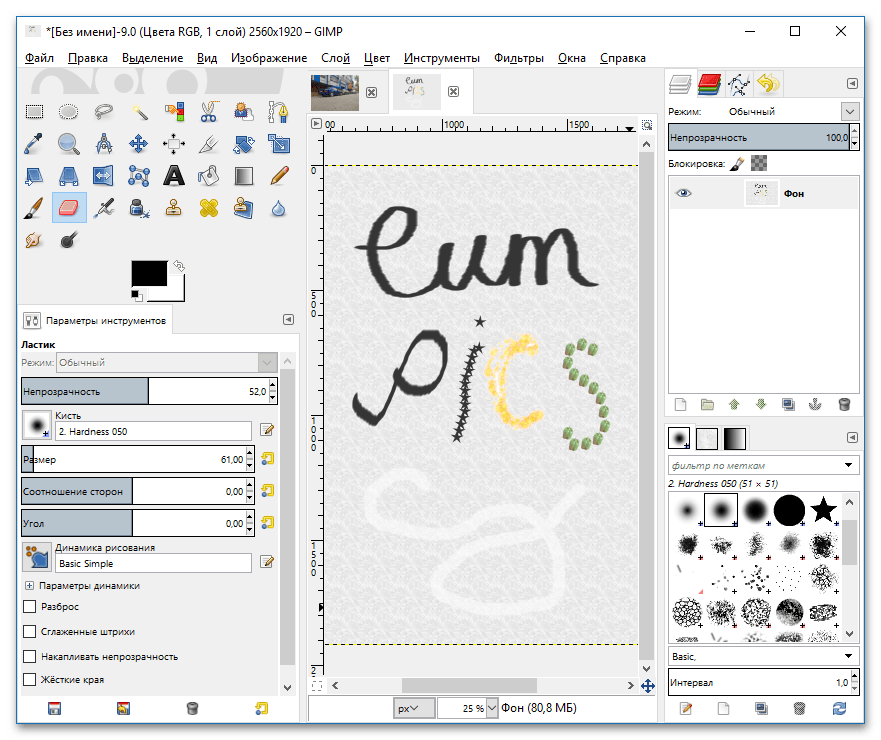The width and height of the screenshot is (881, 740).
Task: Enable the Разброс checkbox
Action: coord(29,607)
